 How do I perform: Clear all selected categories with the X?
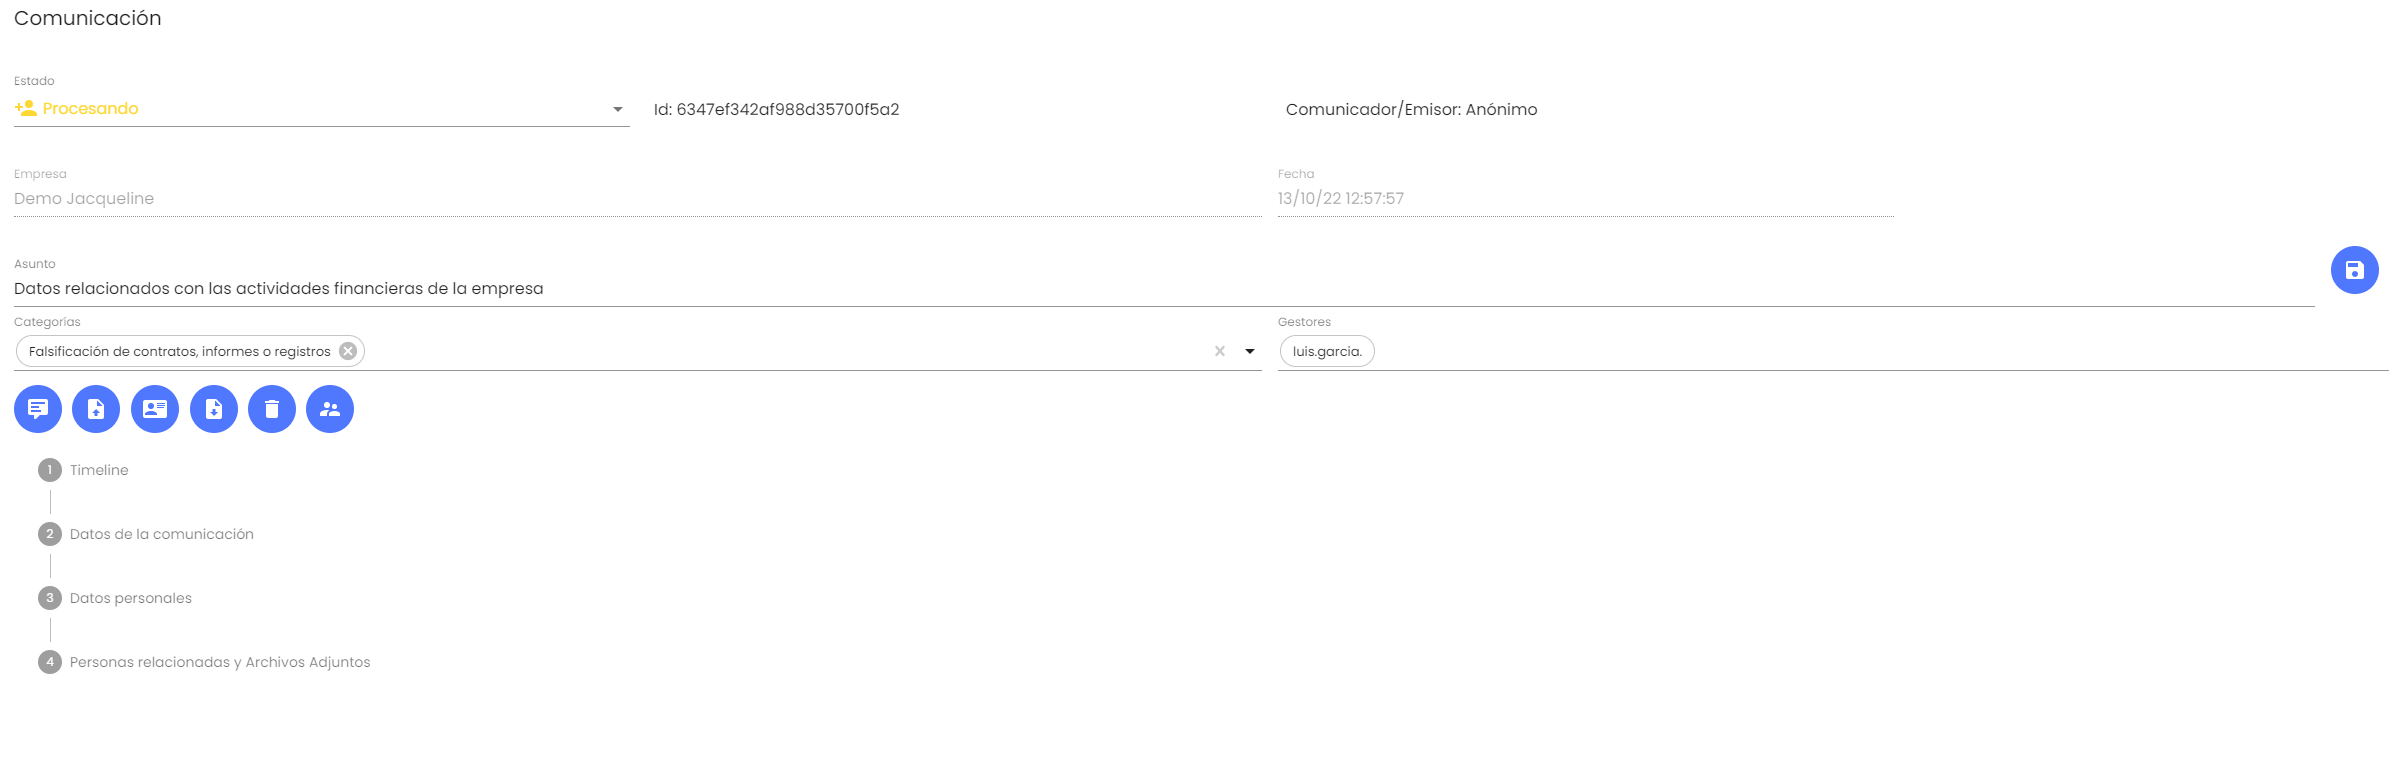click(1219, 351)
